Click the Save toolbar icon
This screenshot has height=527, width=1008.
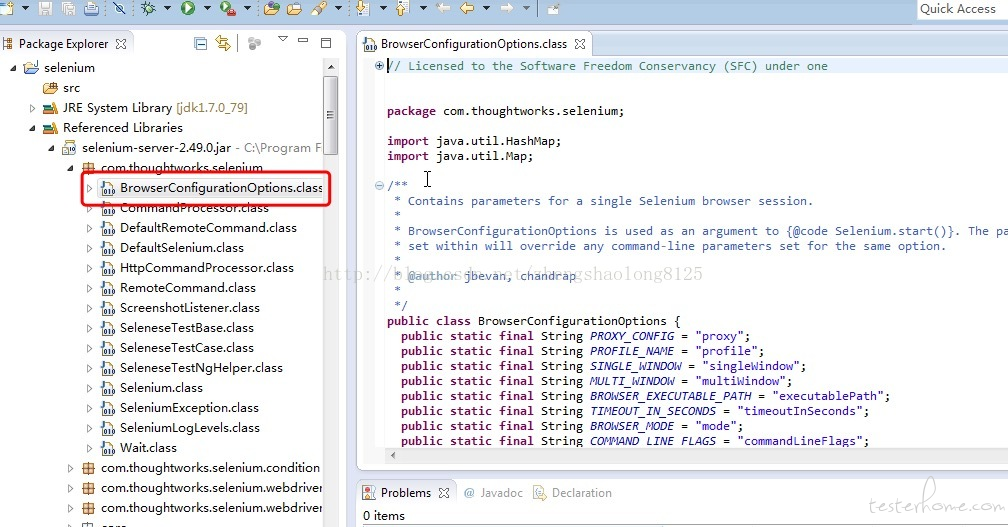tap(45, 8)
